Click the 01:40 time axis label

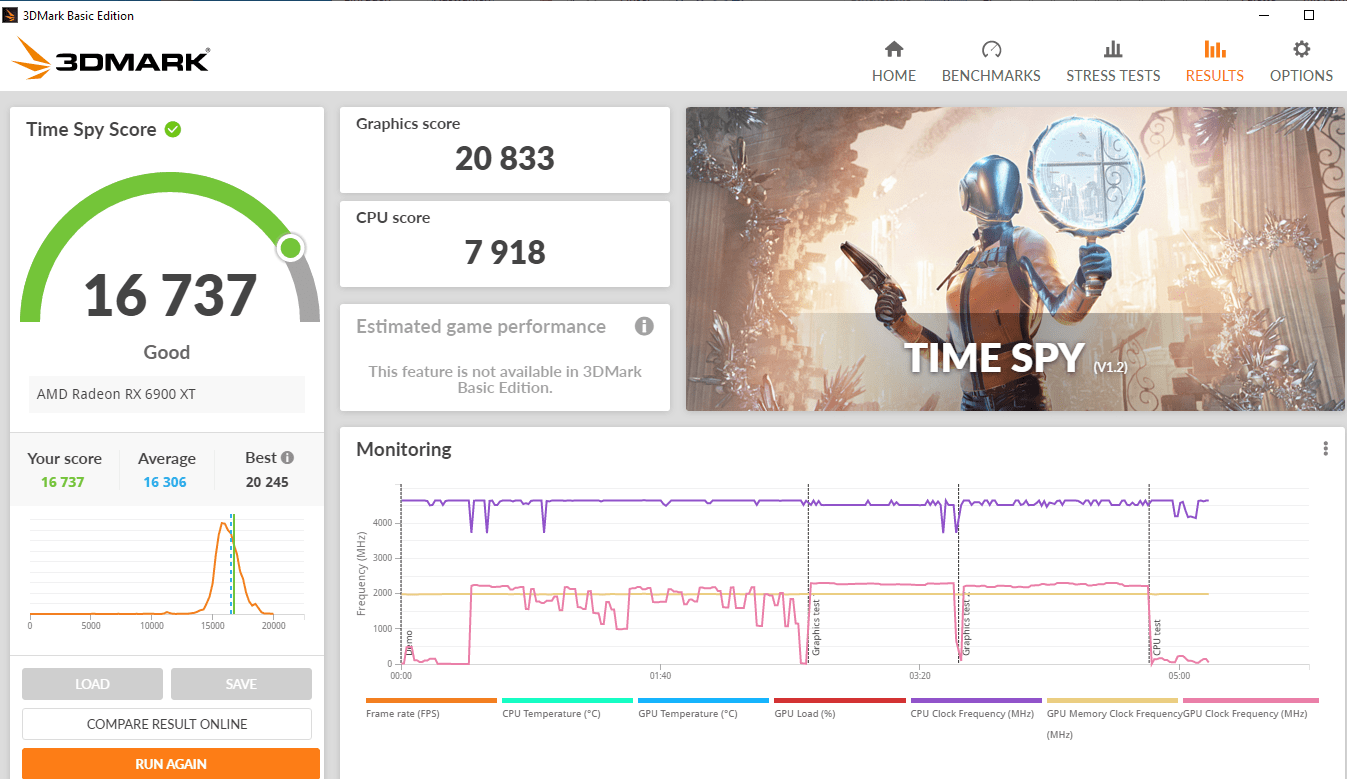660,676
